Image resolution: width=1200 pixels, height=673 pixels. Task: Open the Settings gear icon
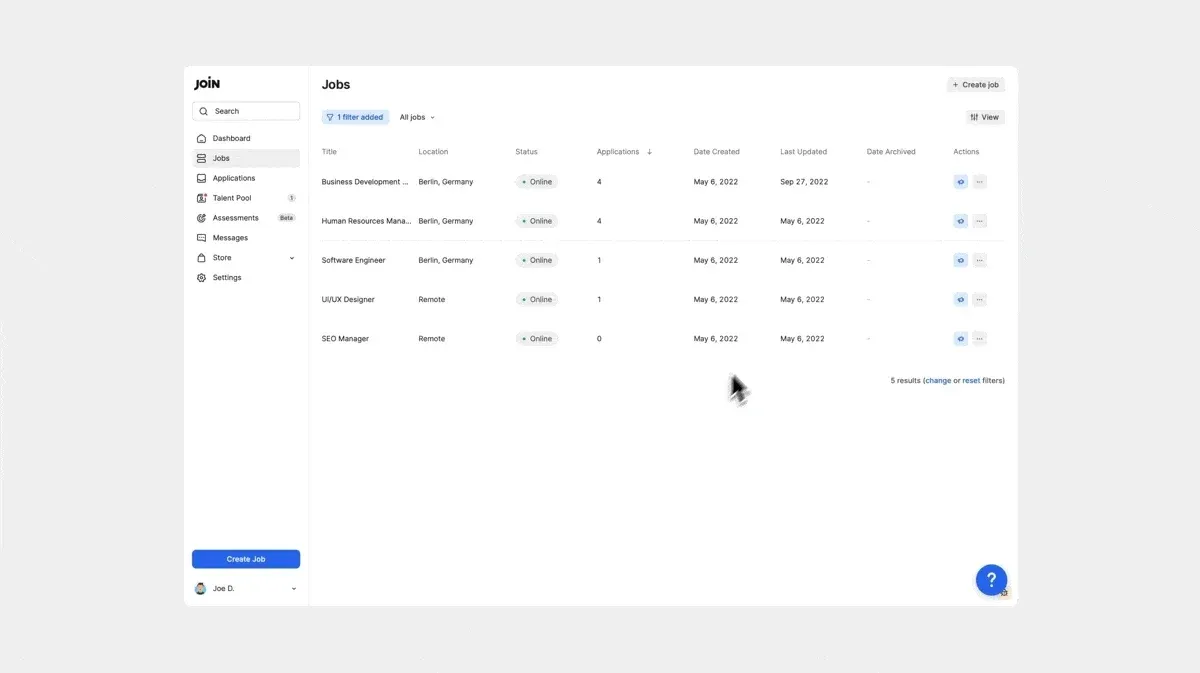202,278
